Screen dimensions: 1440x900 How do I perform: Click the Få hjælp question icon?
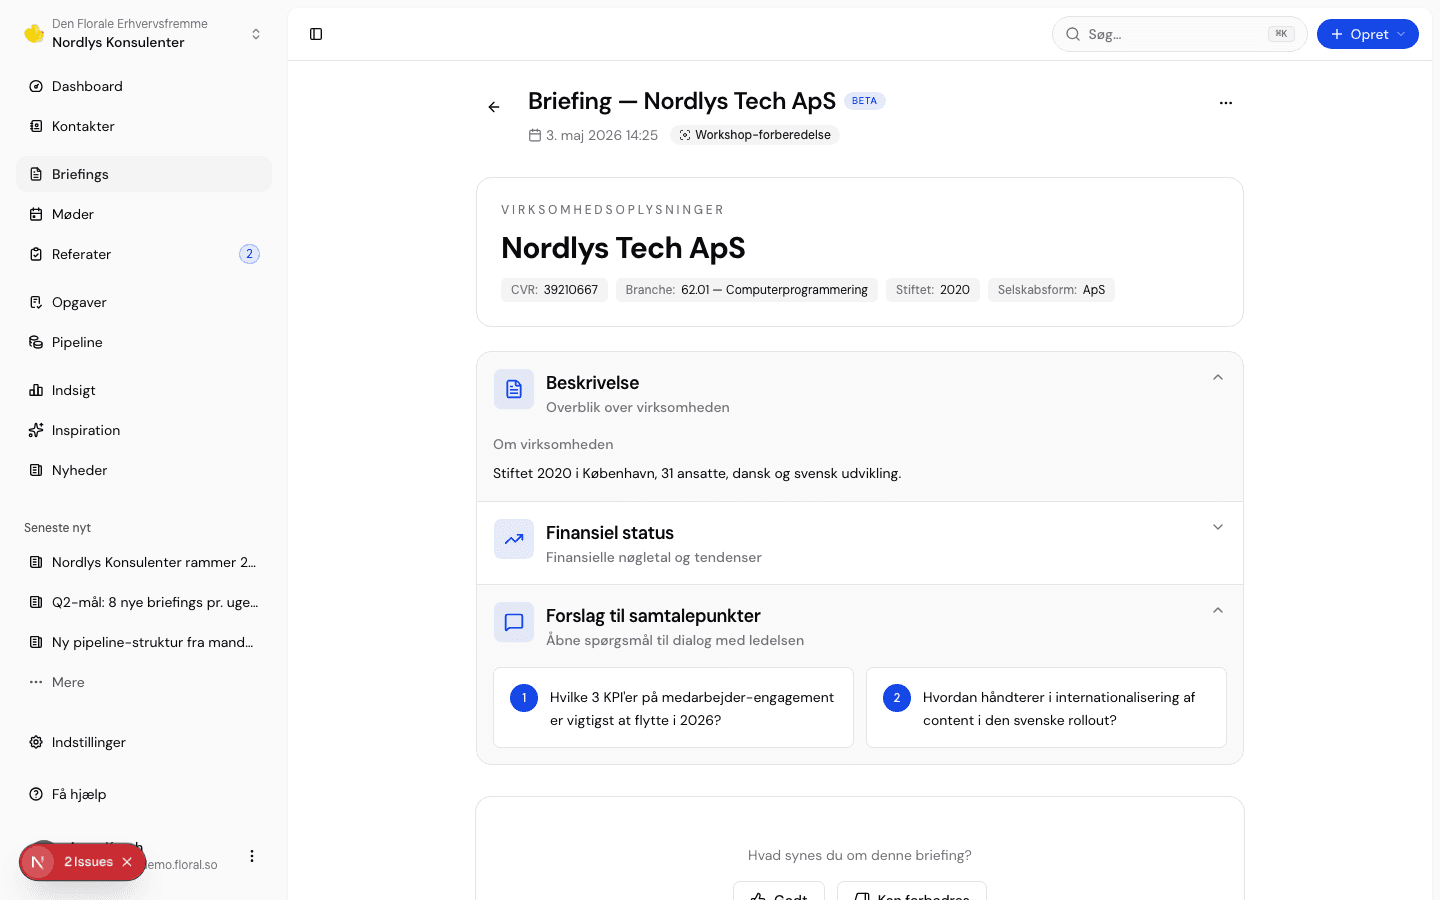[x=36, y=794]
